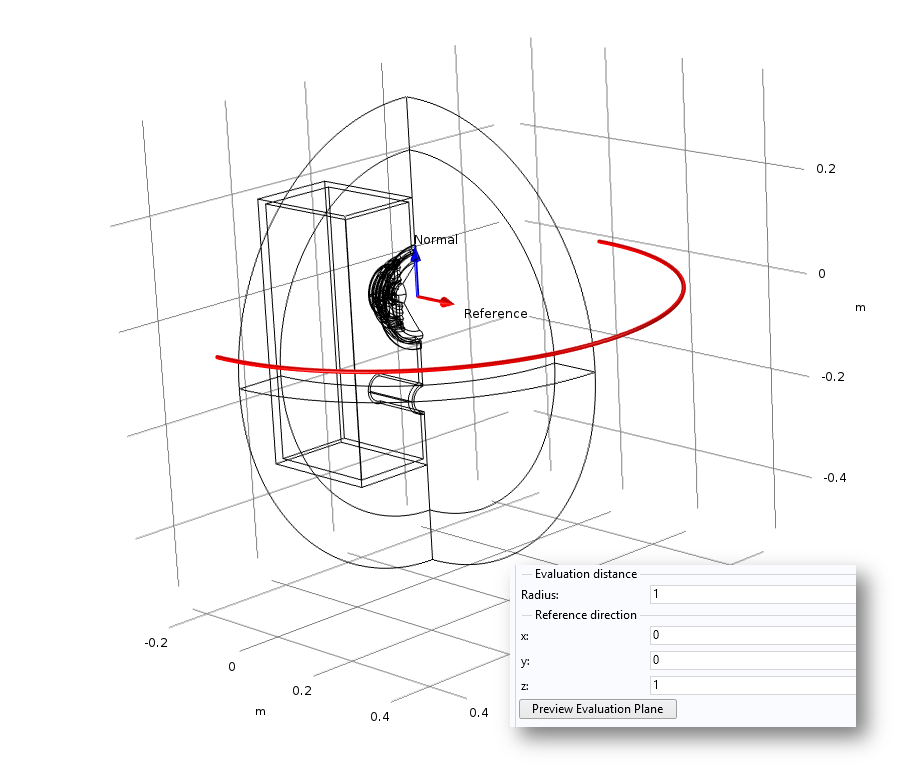Click the Radius label text
This screenshot has width=914, height=769.
click(x=539, y=595)
